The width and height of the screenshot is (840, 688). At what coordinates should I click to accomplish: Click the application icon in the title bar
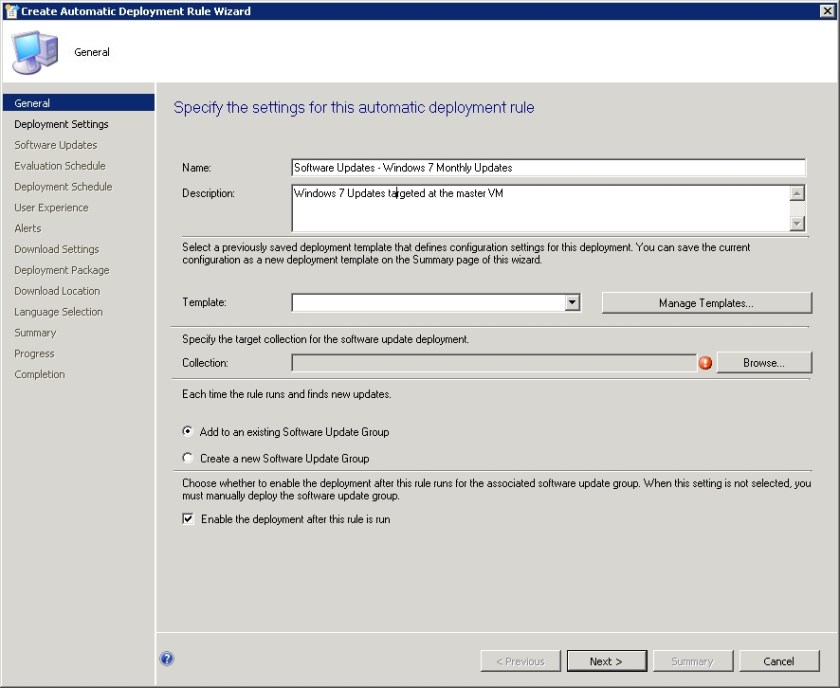click(12, 11)
